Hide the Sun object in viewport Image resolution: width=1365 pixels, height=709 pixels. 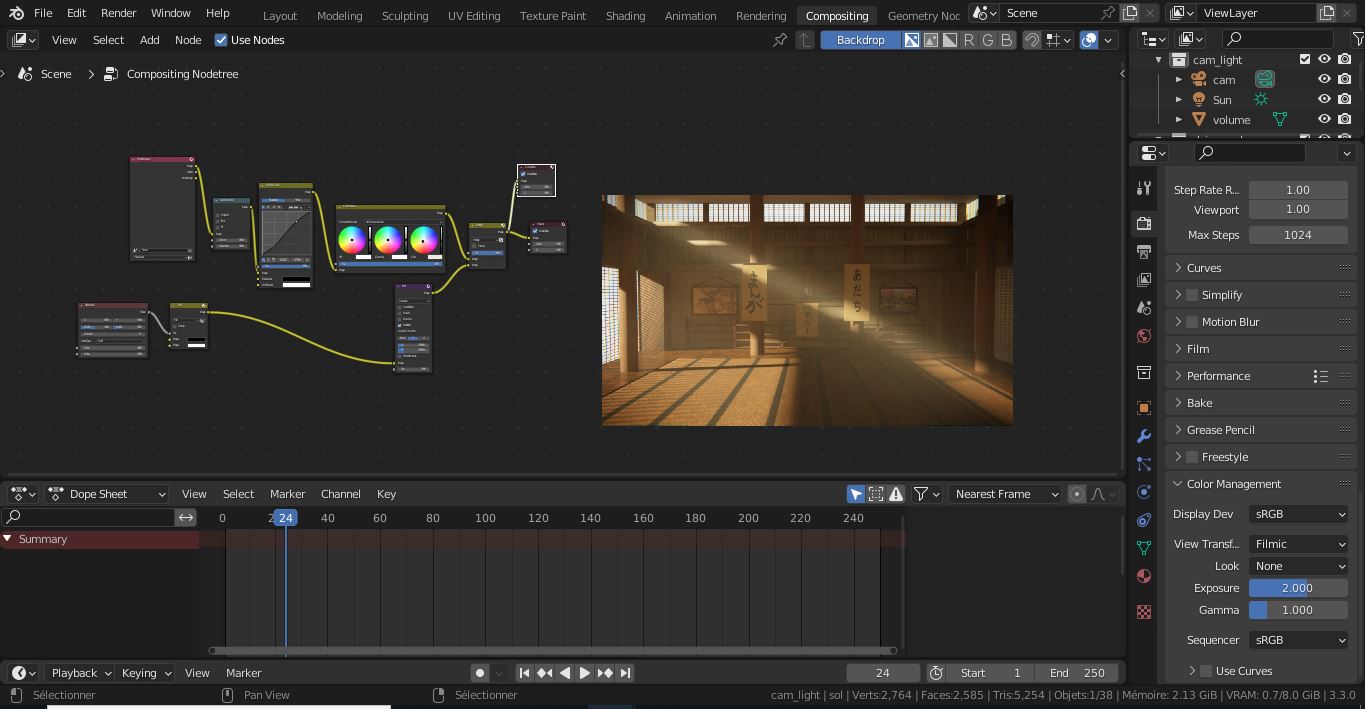1324,100
